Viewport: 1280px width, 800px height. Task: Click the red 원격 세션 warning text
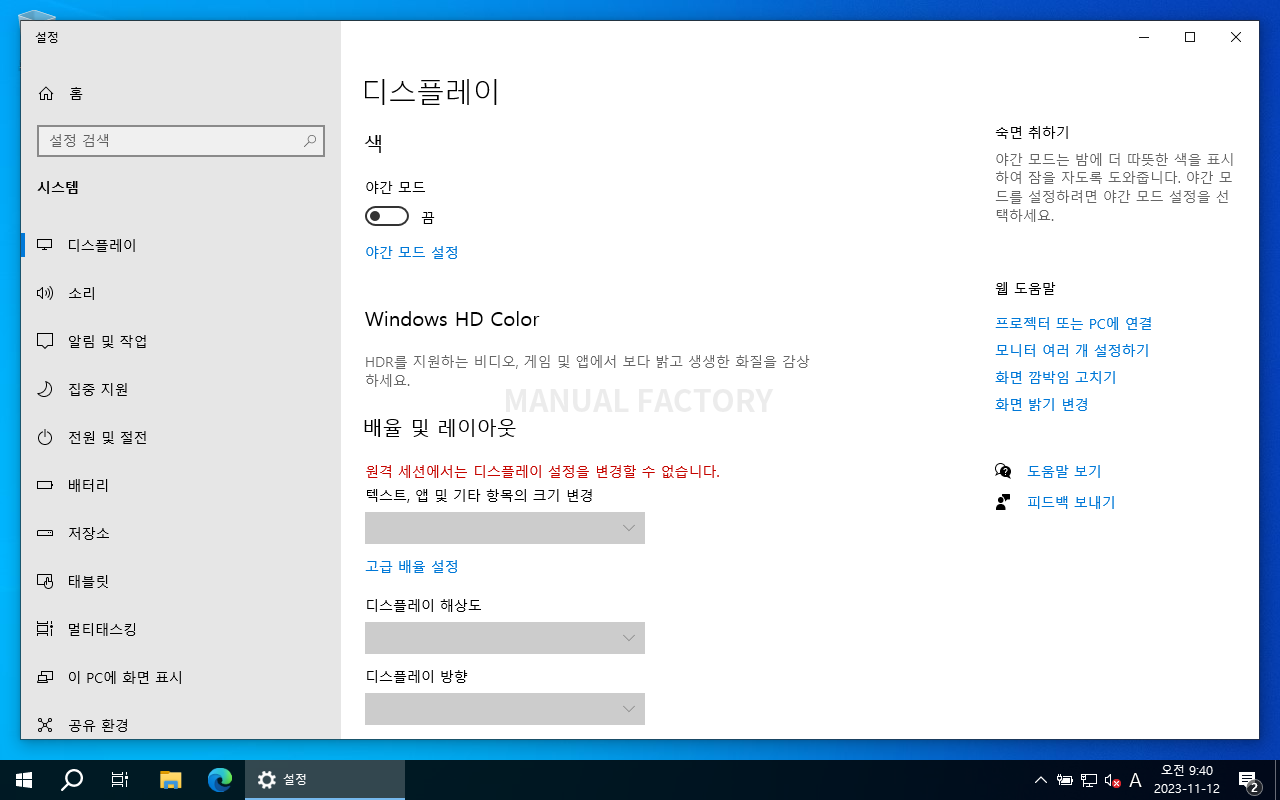[542, 471]
